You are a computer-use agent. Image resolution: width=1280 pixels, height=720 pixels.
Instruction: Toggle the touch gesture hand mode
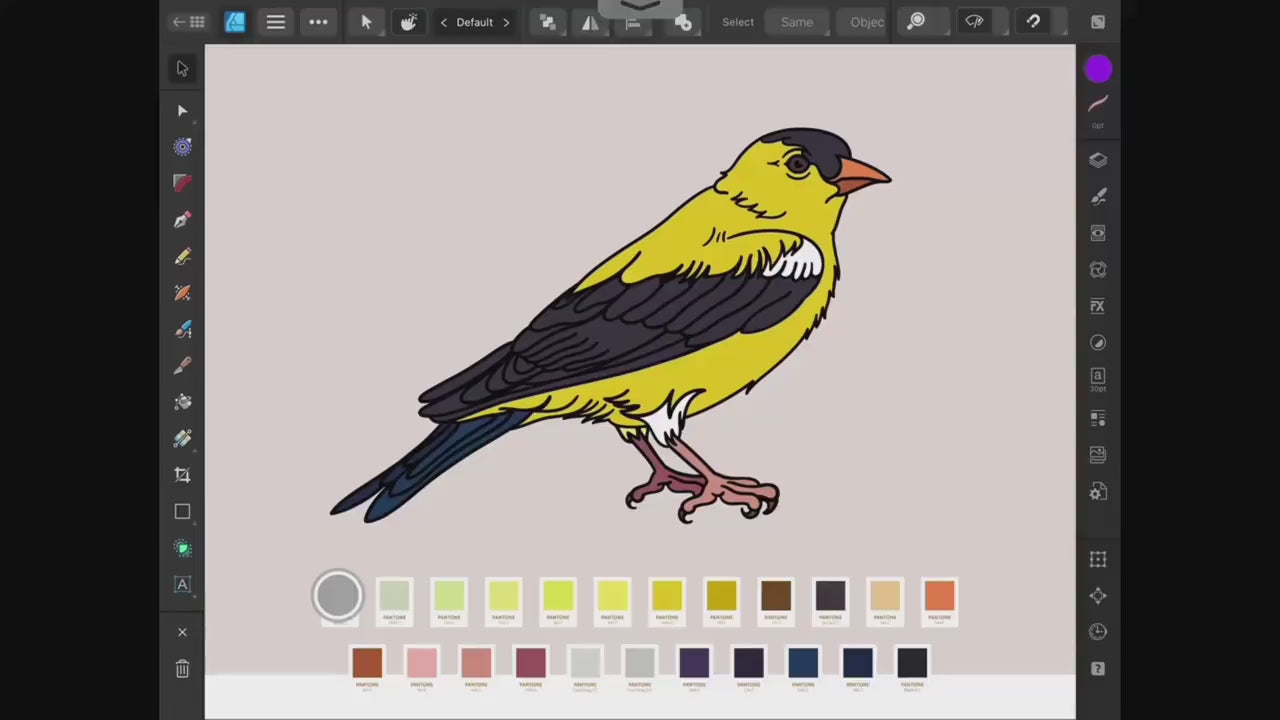tap(408, 22)
